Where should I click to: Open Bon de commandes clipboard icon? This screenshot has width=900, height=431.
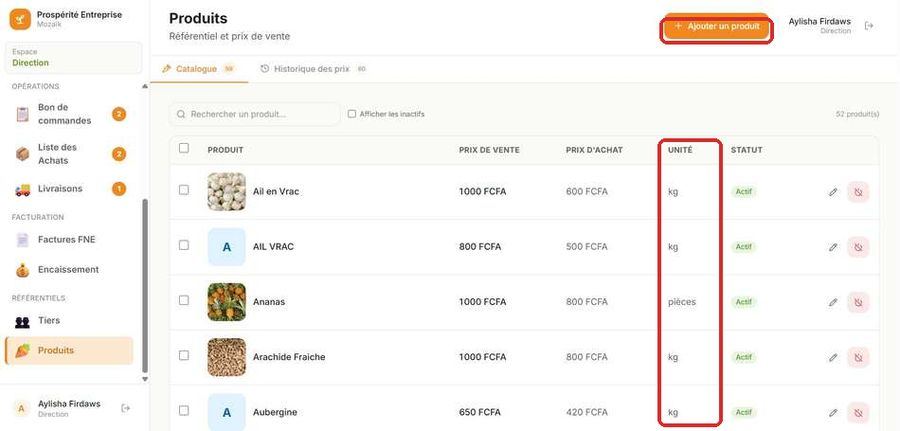coord(22,114)
